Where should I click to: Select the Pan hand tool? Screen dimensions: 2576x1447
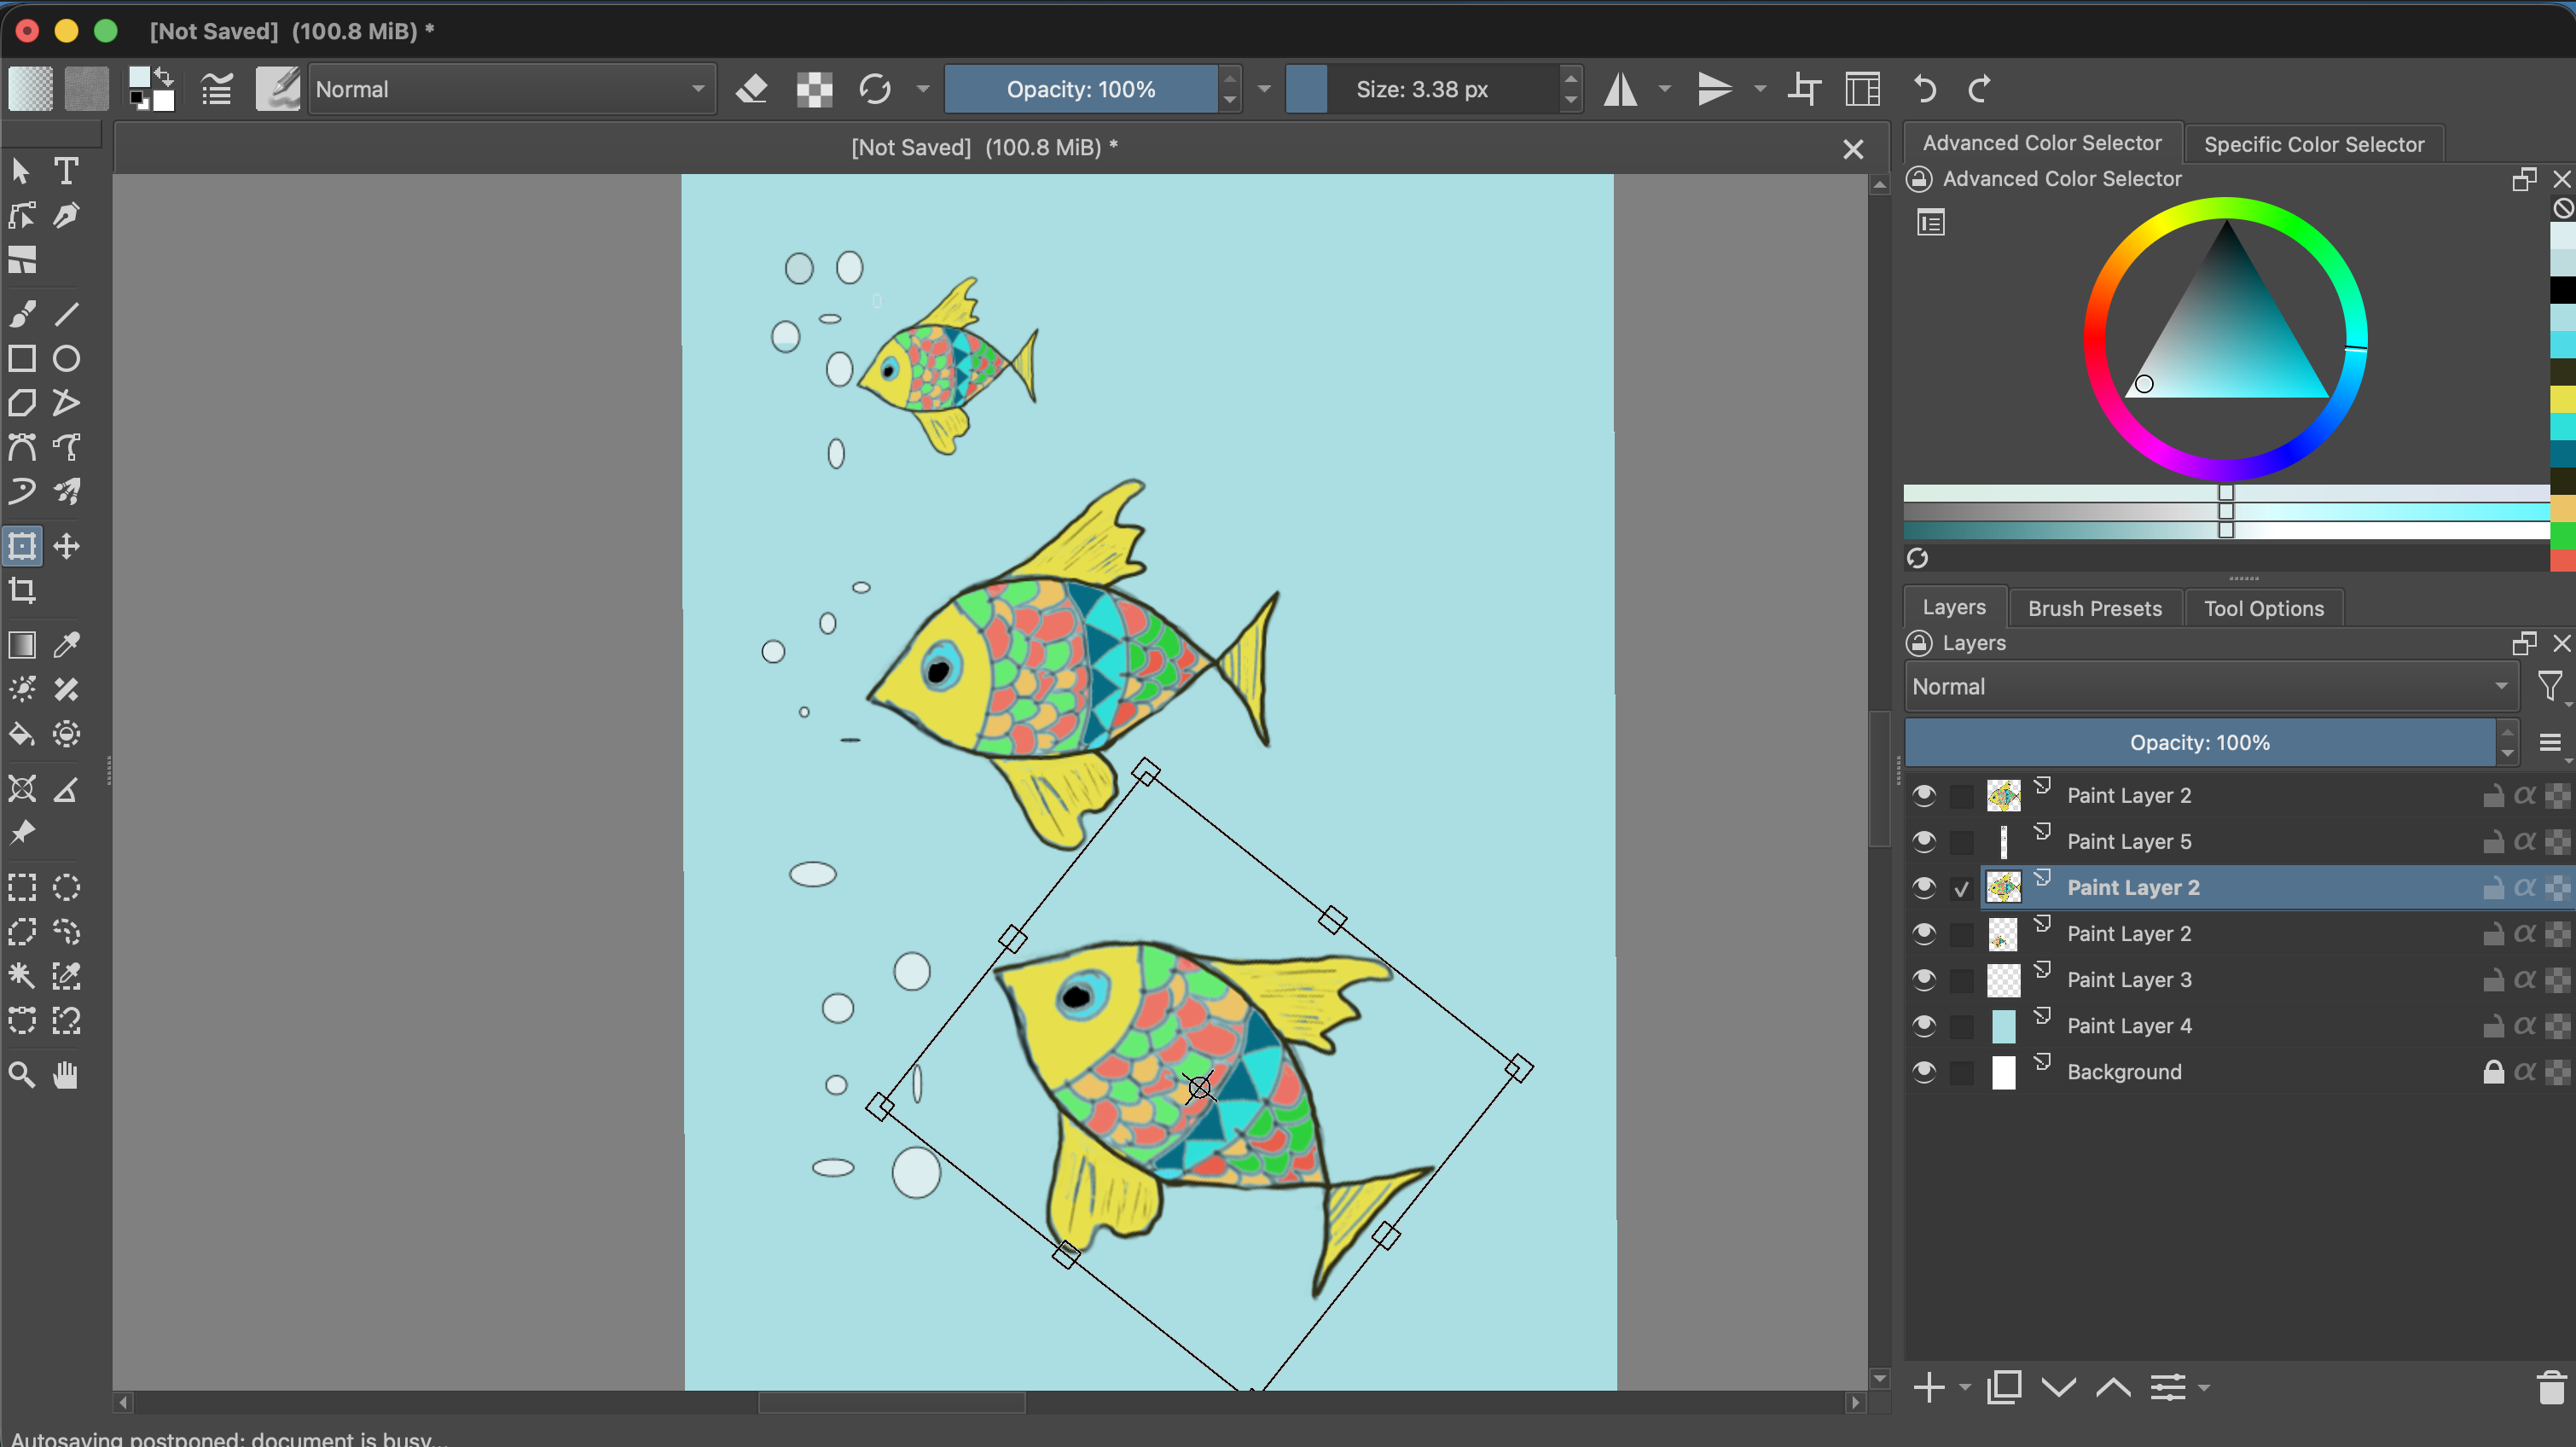66,1074
